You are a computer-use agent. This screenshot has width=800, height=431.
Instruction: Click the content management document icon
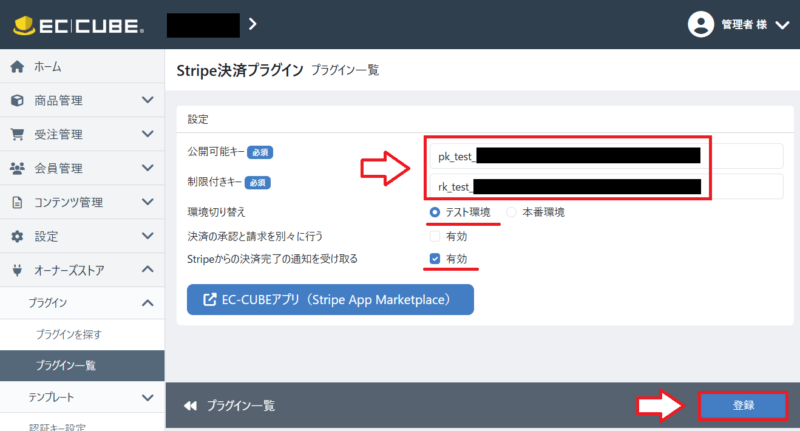(x=17, y=202)
